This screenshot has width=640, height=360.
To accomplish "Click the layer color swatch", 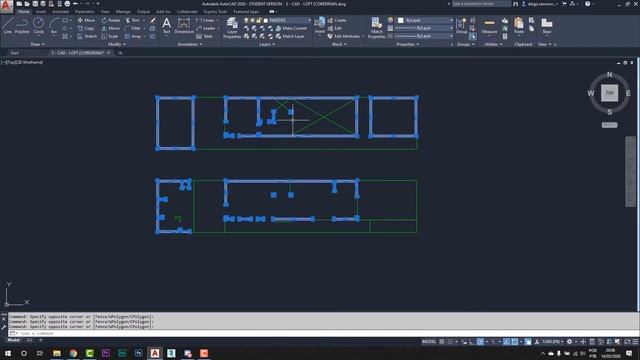I will pos(266,20).
